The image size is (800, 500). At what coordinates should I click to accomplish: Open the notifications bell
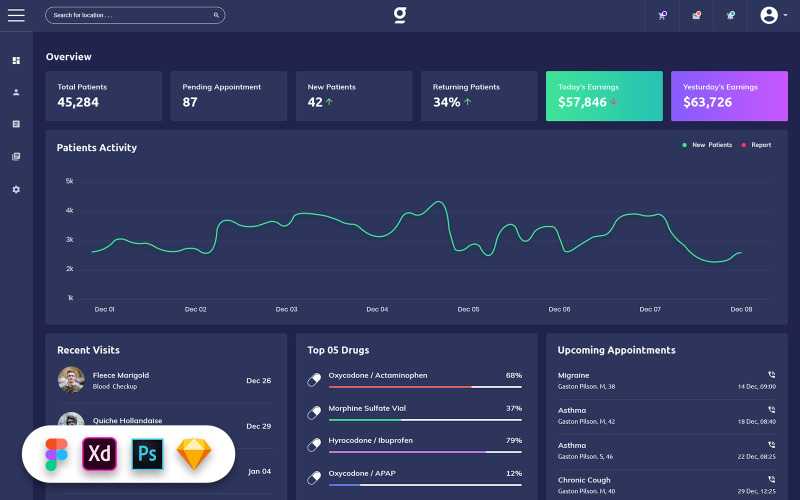(x=730, y=15)
